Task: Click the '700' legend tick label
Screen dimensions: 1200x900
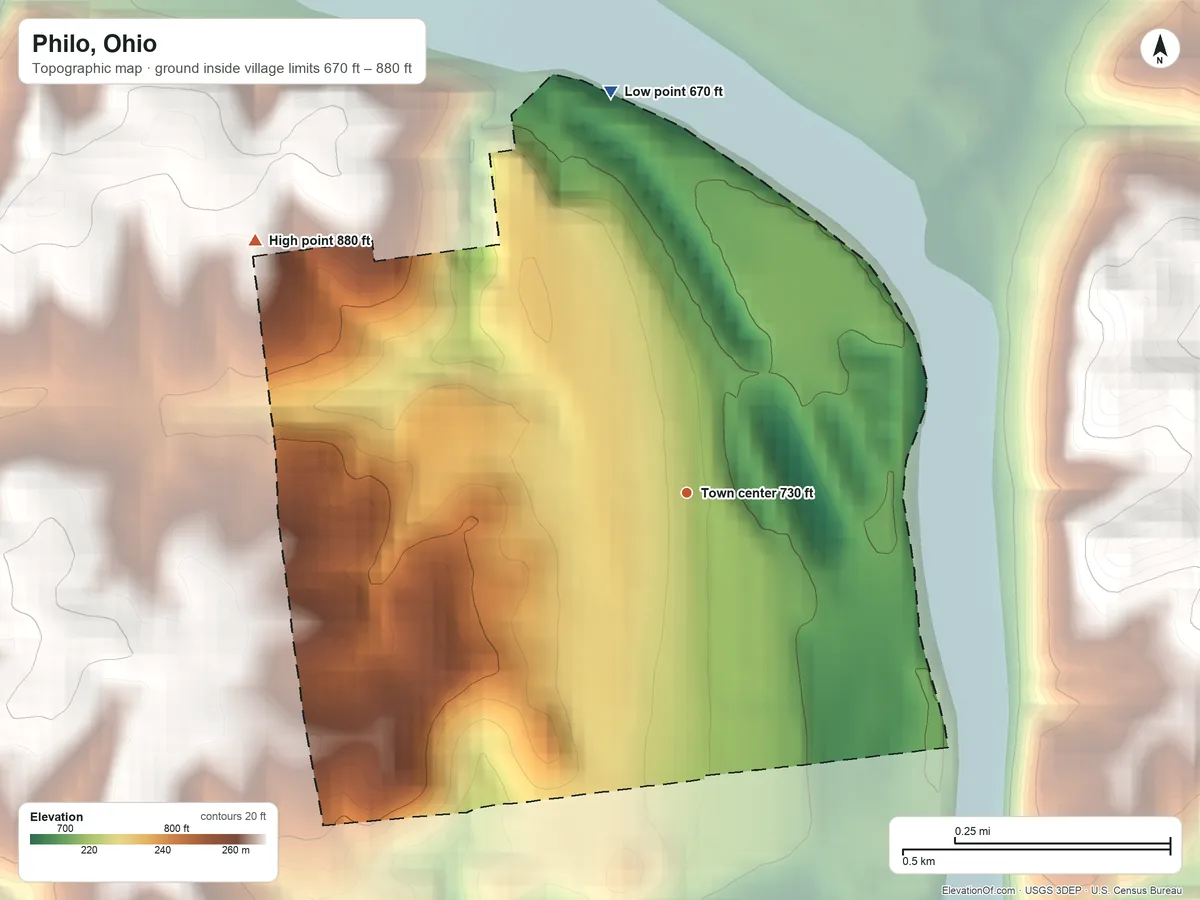Action: 66,828
